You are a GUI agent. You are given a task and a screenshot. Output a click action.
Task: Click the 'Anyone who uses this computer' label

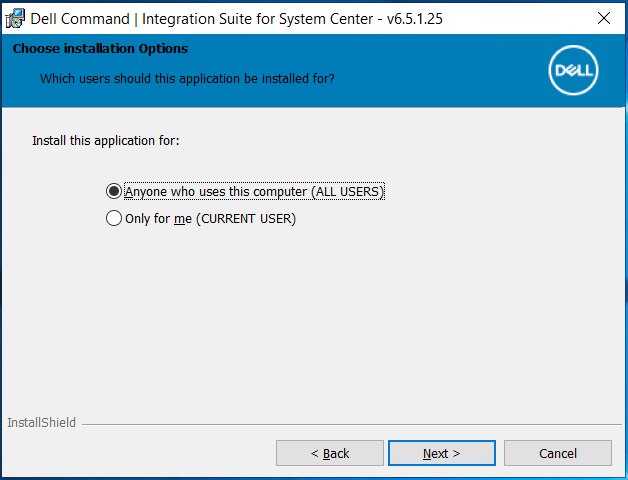point(215,191)
